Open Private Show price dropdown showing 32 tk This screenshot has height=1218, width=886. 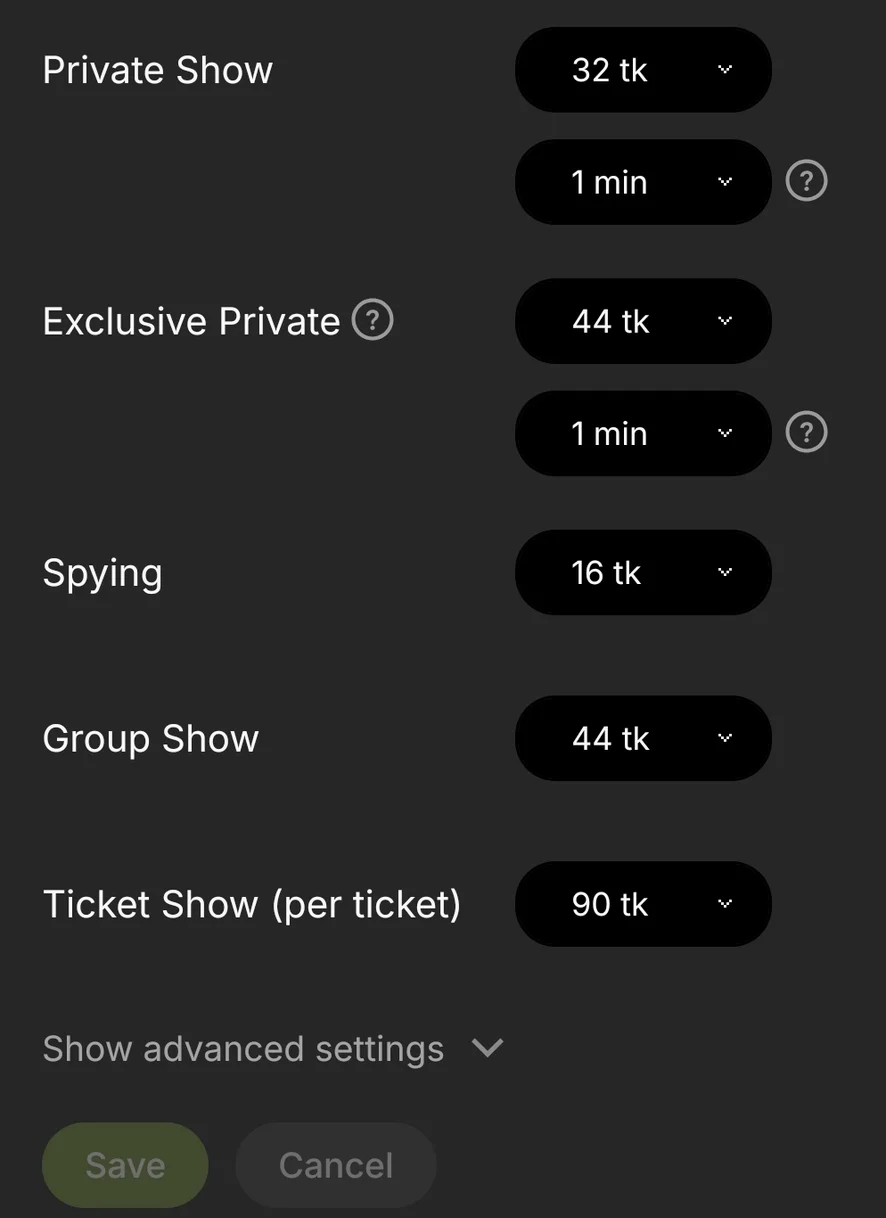coord(642,70)
